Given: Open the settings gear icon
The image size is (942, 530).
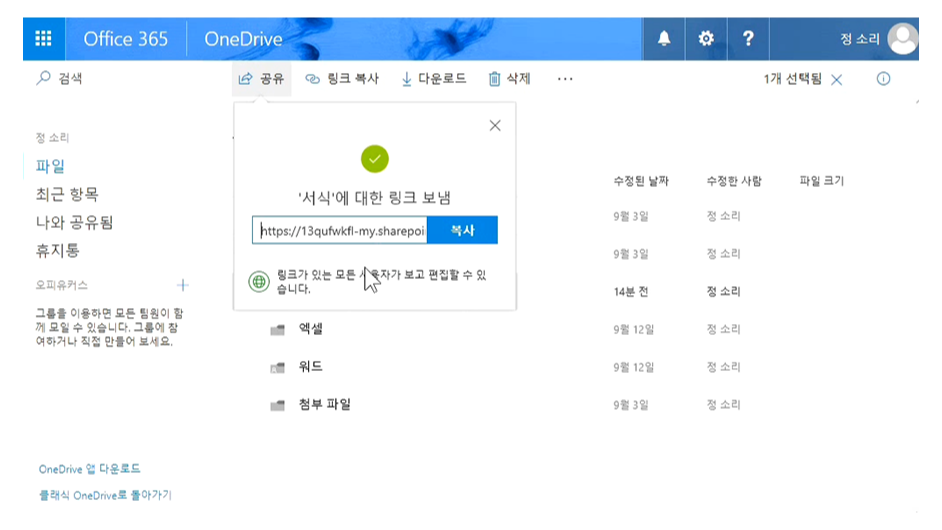Looking at the screenshot, I should [706, 39].
